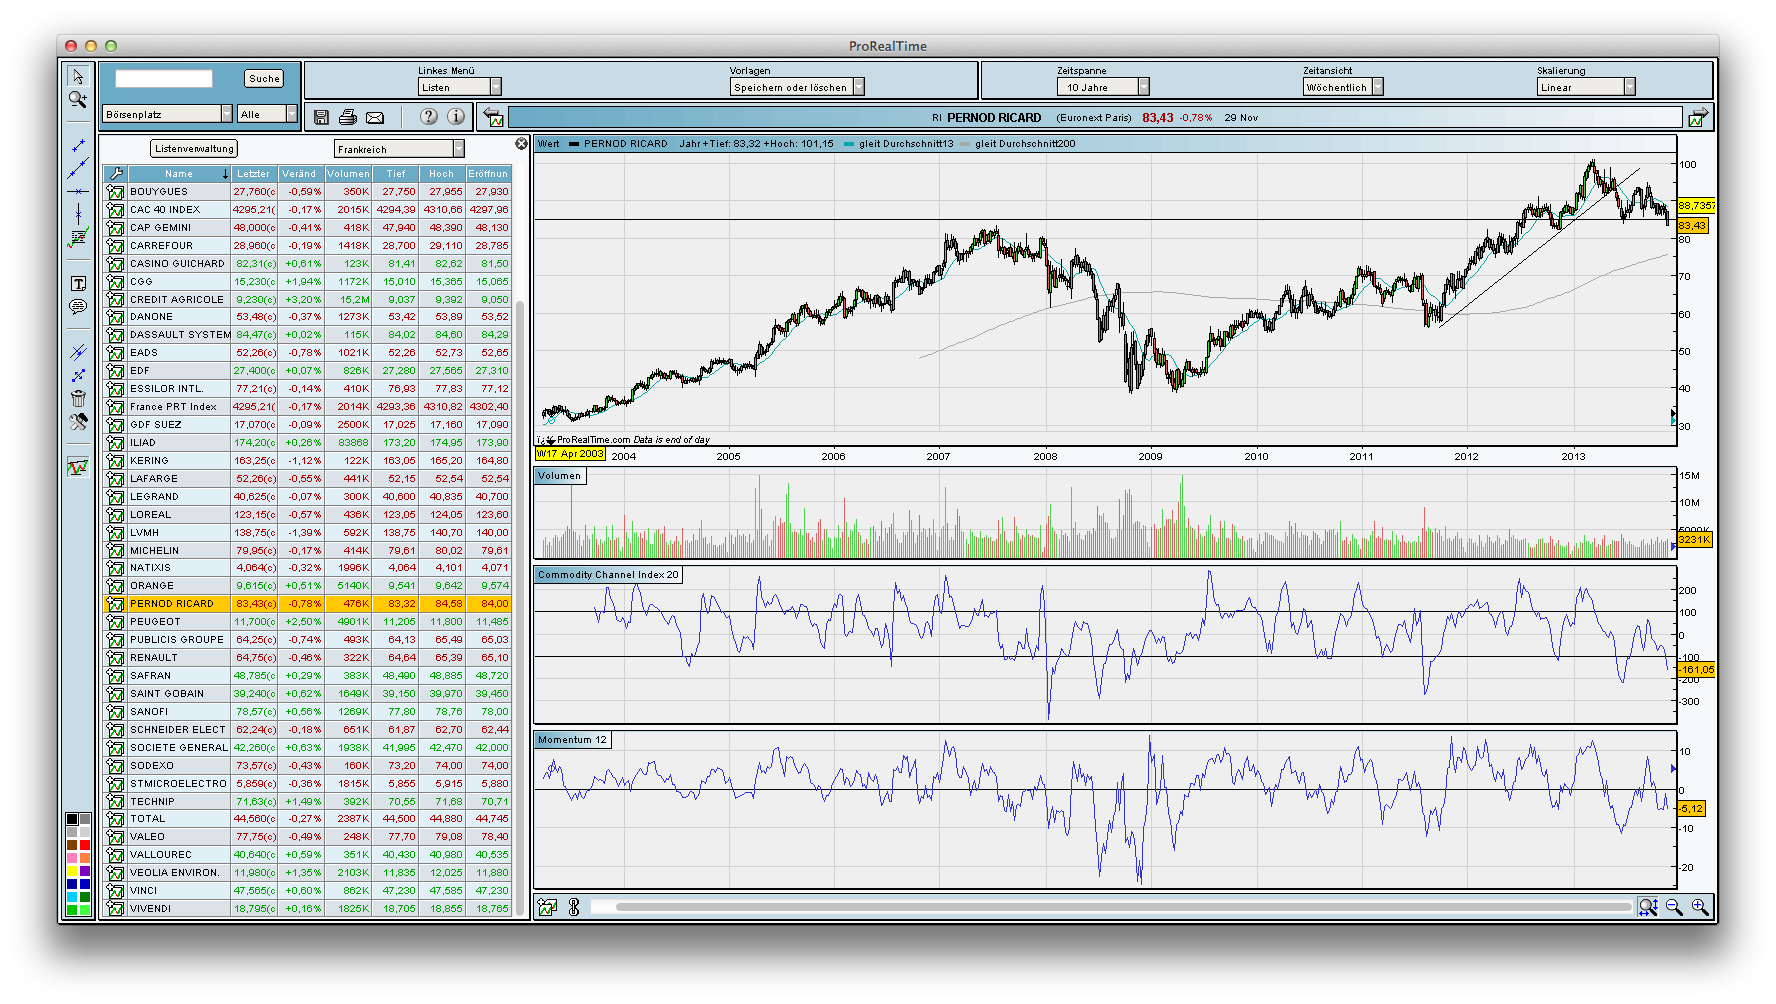Click the chain link icon below chart
The width and height of the screenshot is (1776, 1004).
(574, 907)
